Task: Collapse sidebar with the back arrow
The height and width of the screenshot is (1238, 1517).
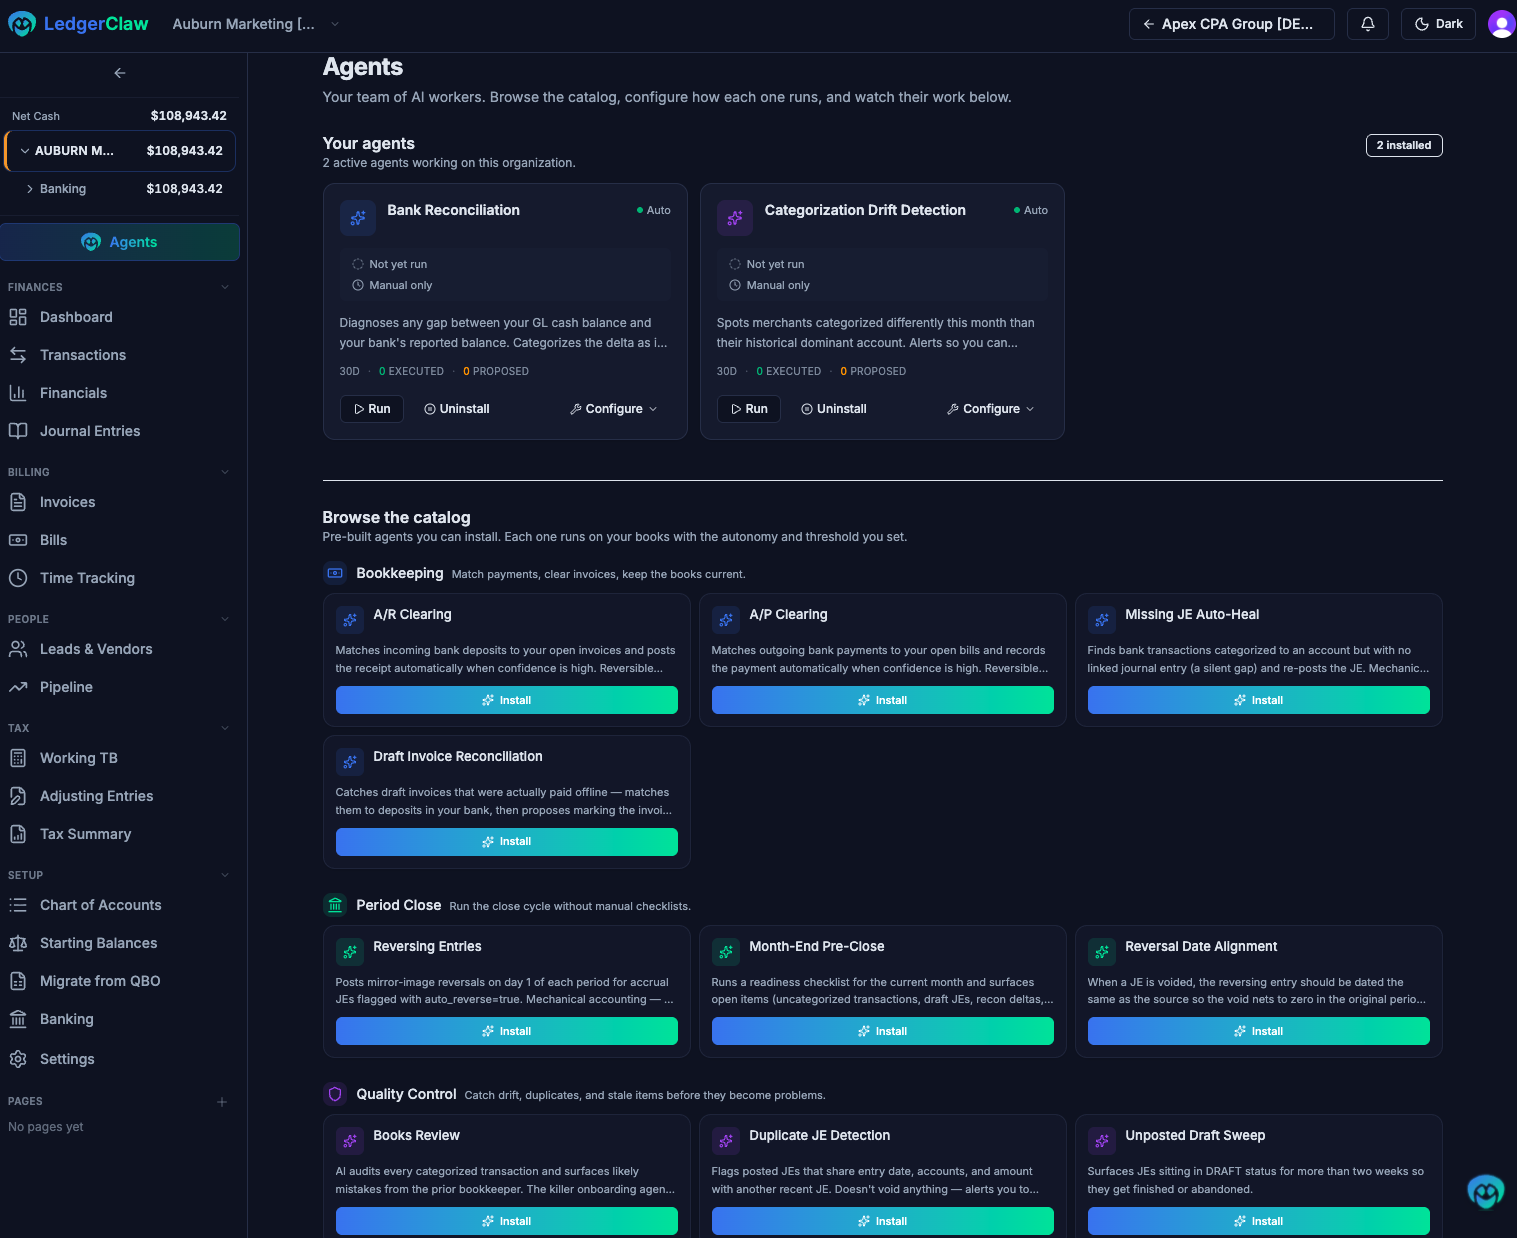Action: point(120,73)
